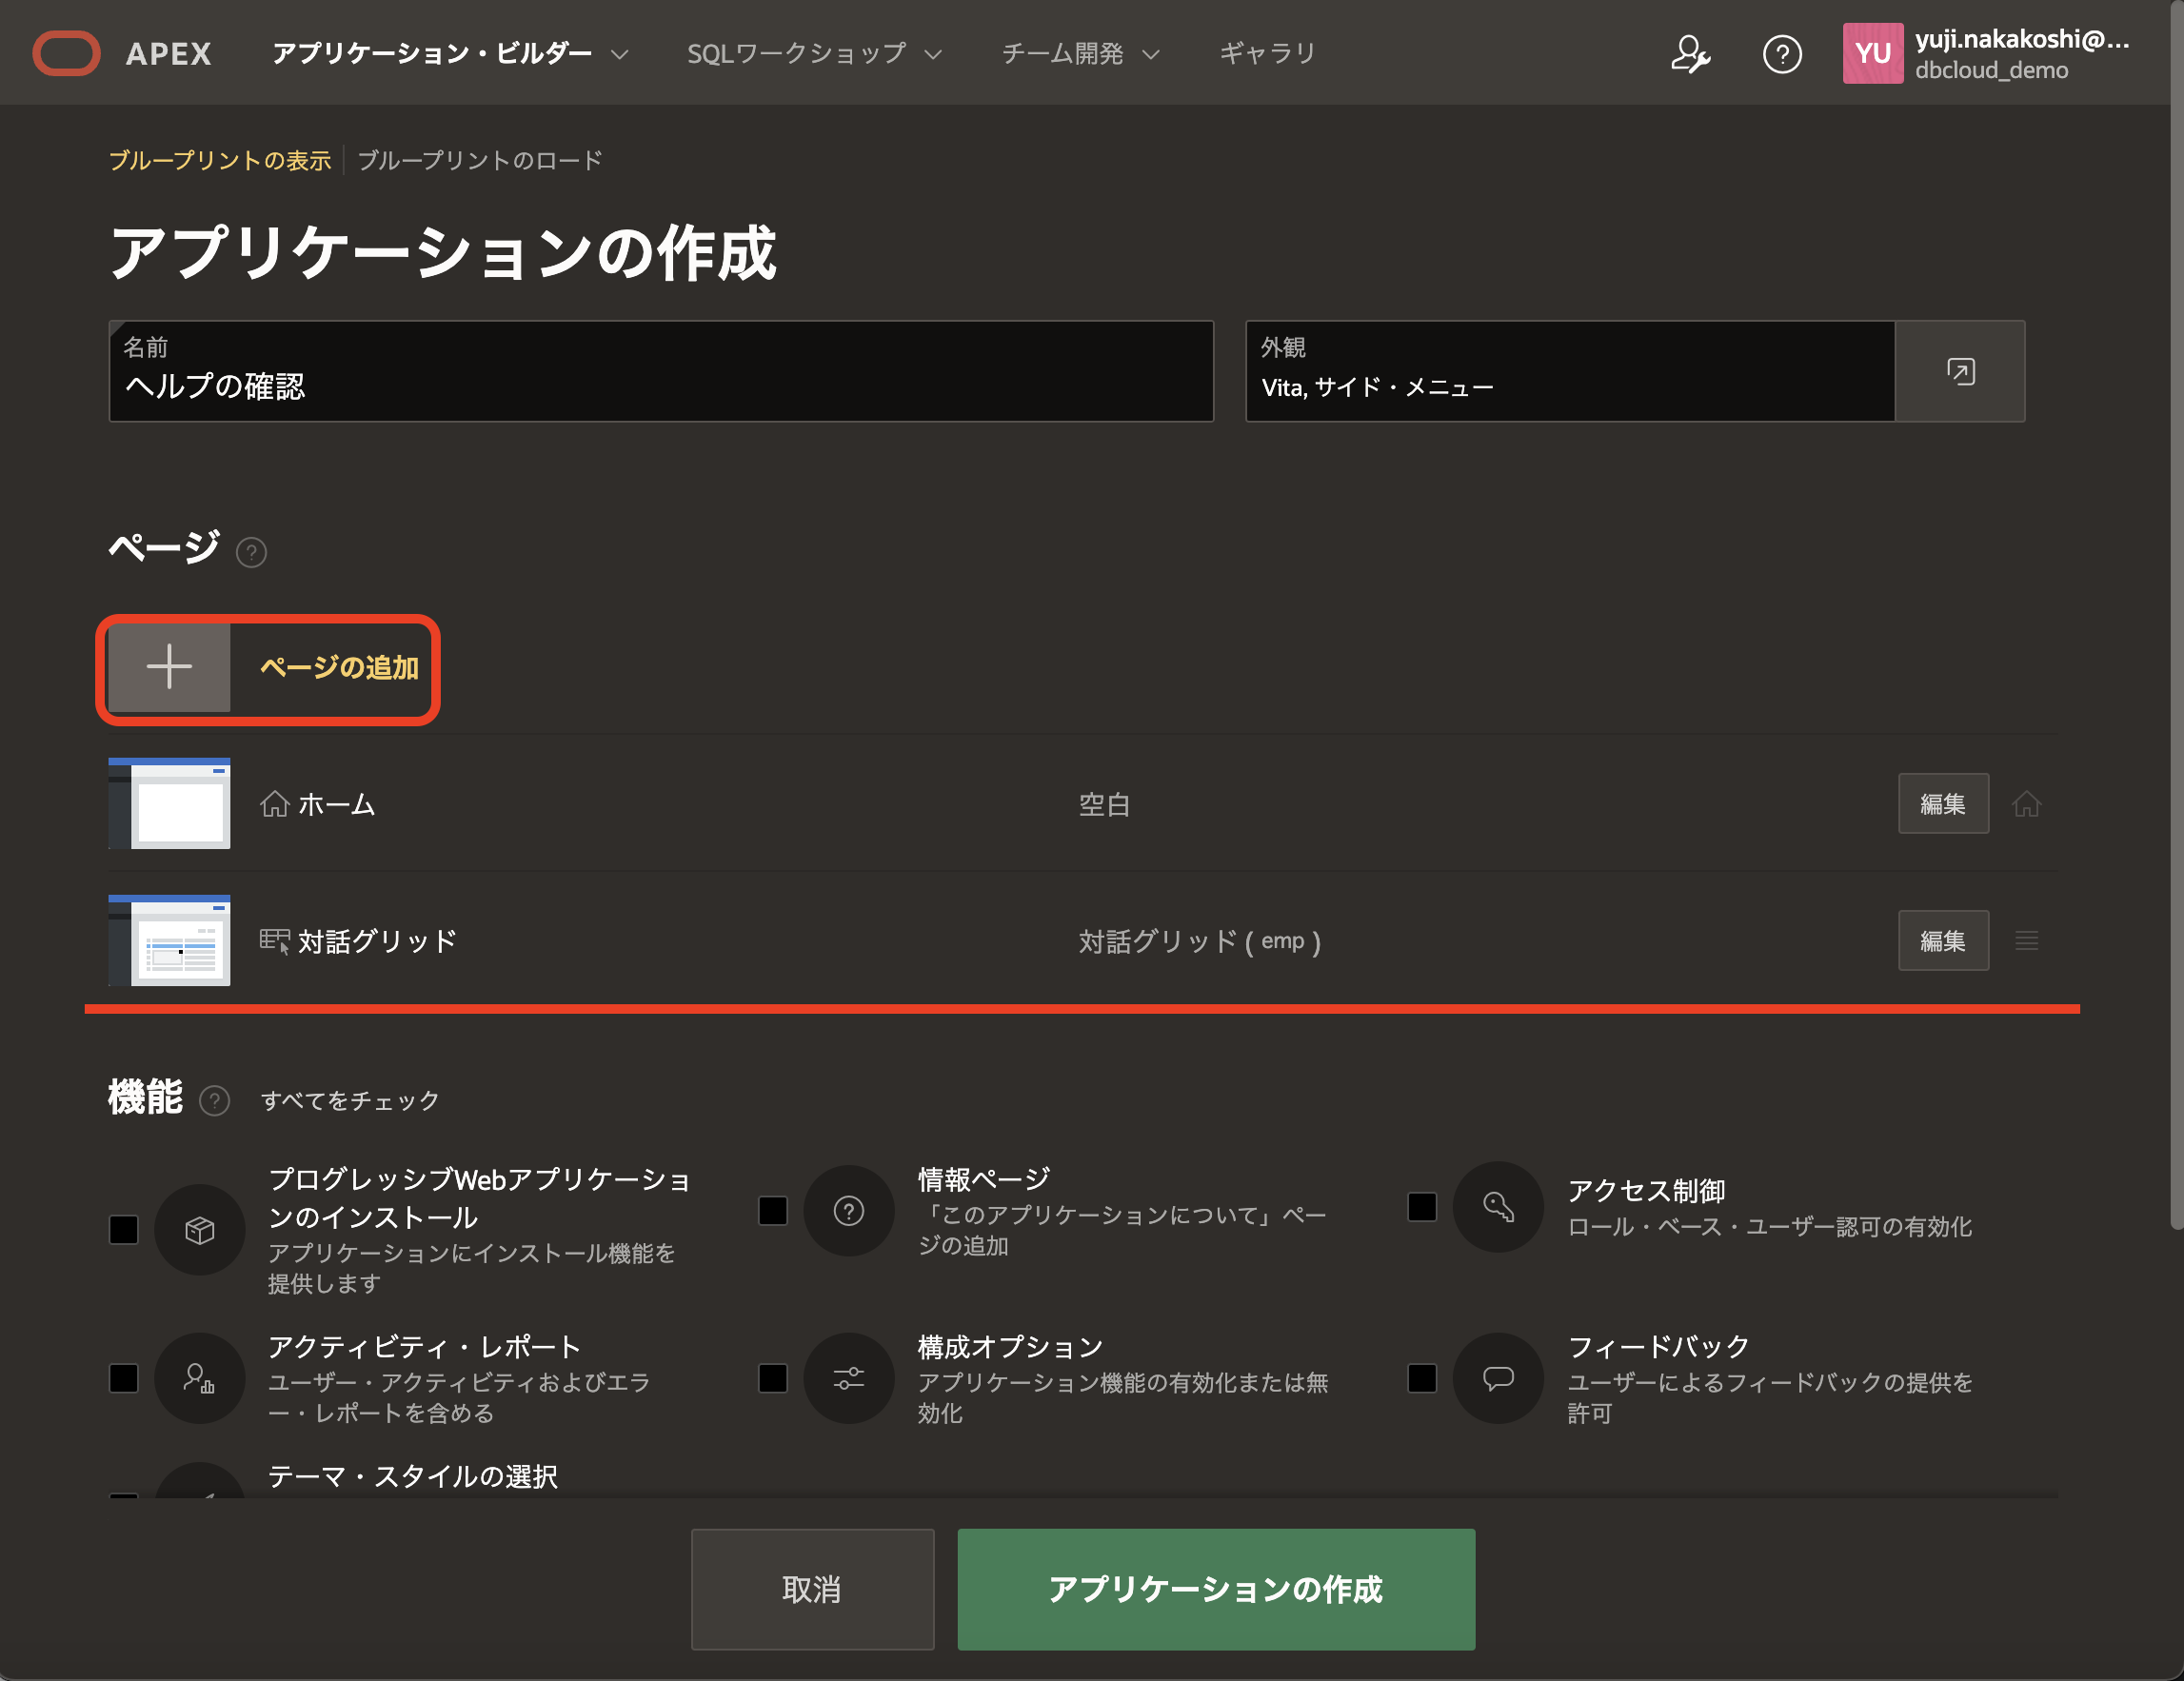Click the Oracle APEX logo icon

click(66, 53)
